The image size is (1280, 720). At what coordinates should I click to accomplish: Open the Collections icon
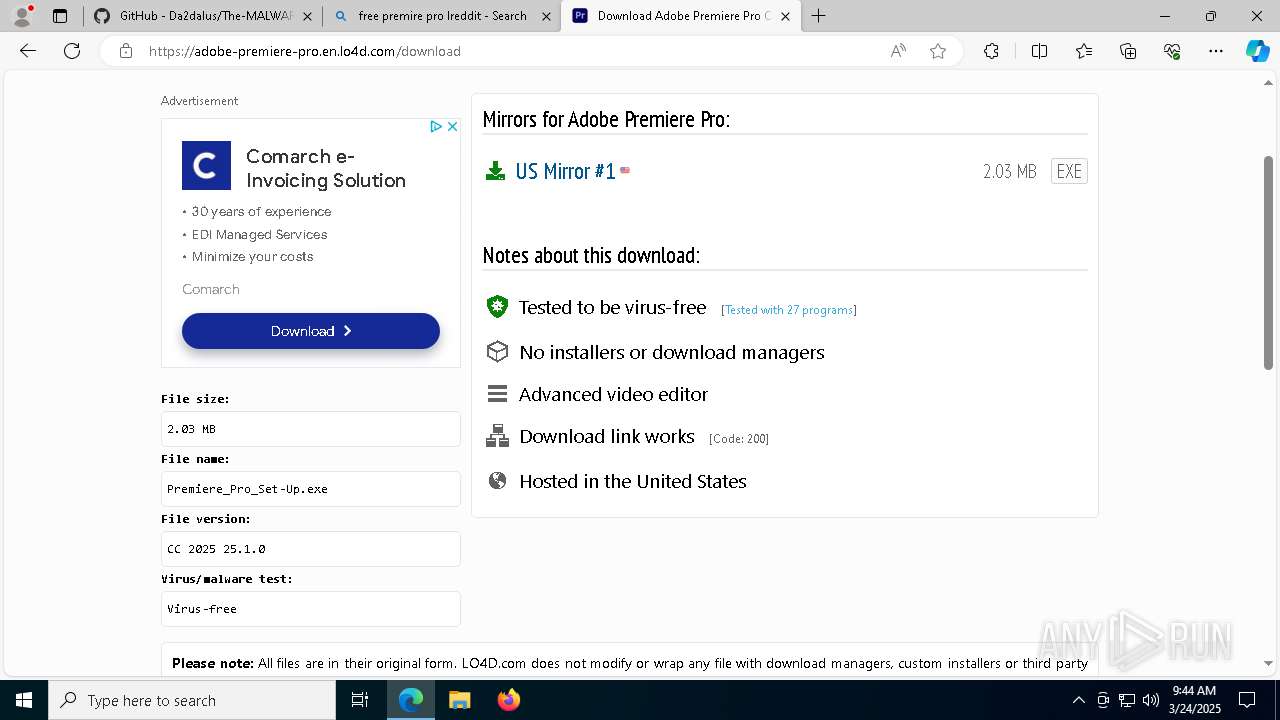[1128, 51]
